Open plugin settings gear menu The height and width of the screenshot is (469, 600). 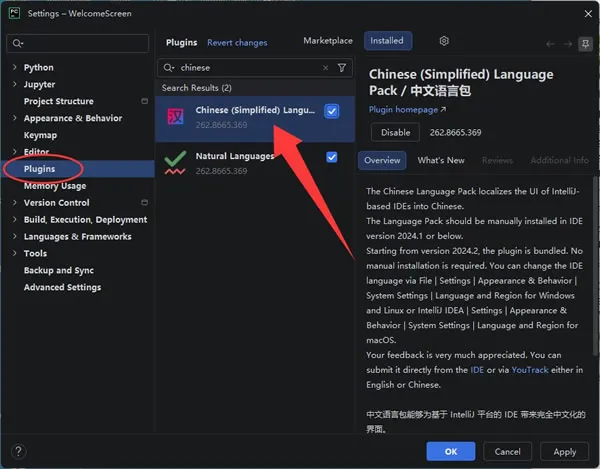444,41
